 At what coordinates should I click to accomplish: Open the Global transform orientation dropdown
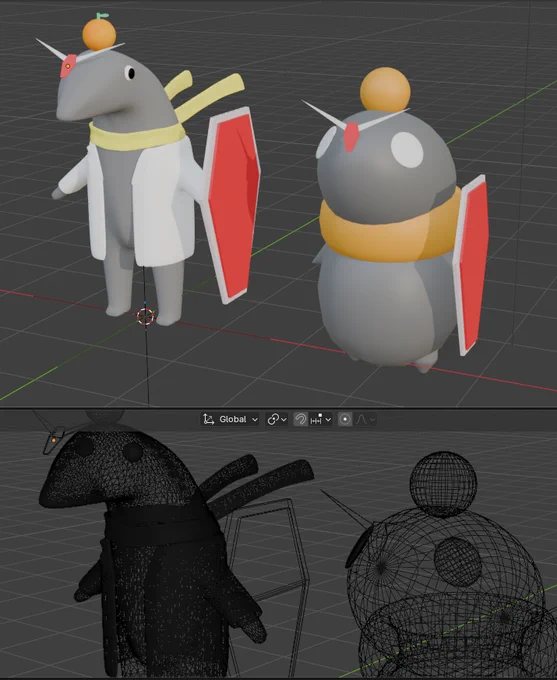tap(230, 419)
